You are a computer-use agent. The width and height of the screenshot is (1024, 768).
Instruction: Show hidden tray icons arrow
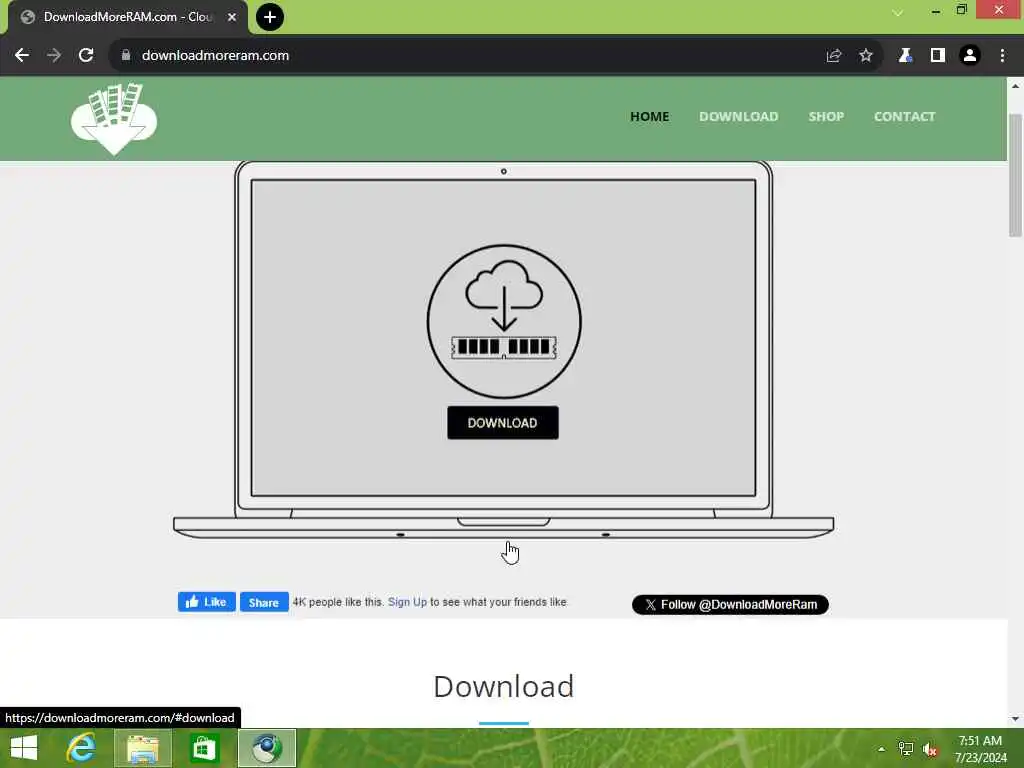click(882, 749)
